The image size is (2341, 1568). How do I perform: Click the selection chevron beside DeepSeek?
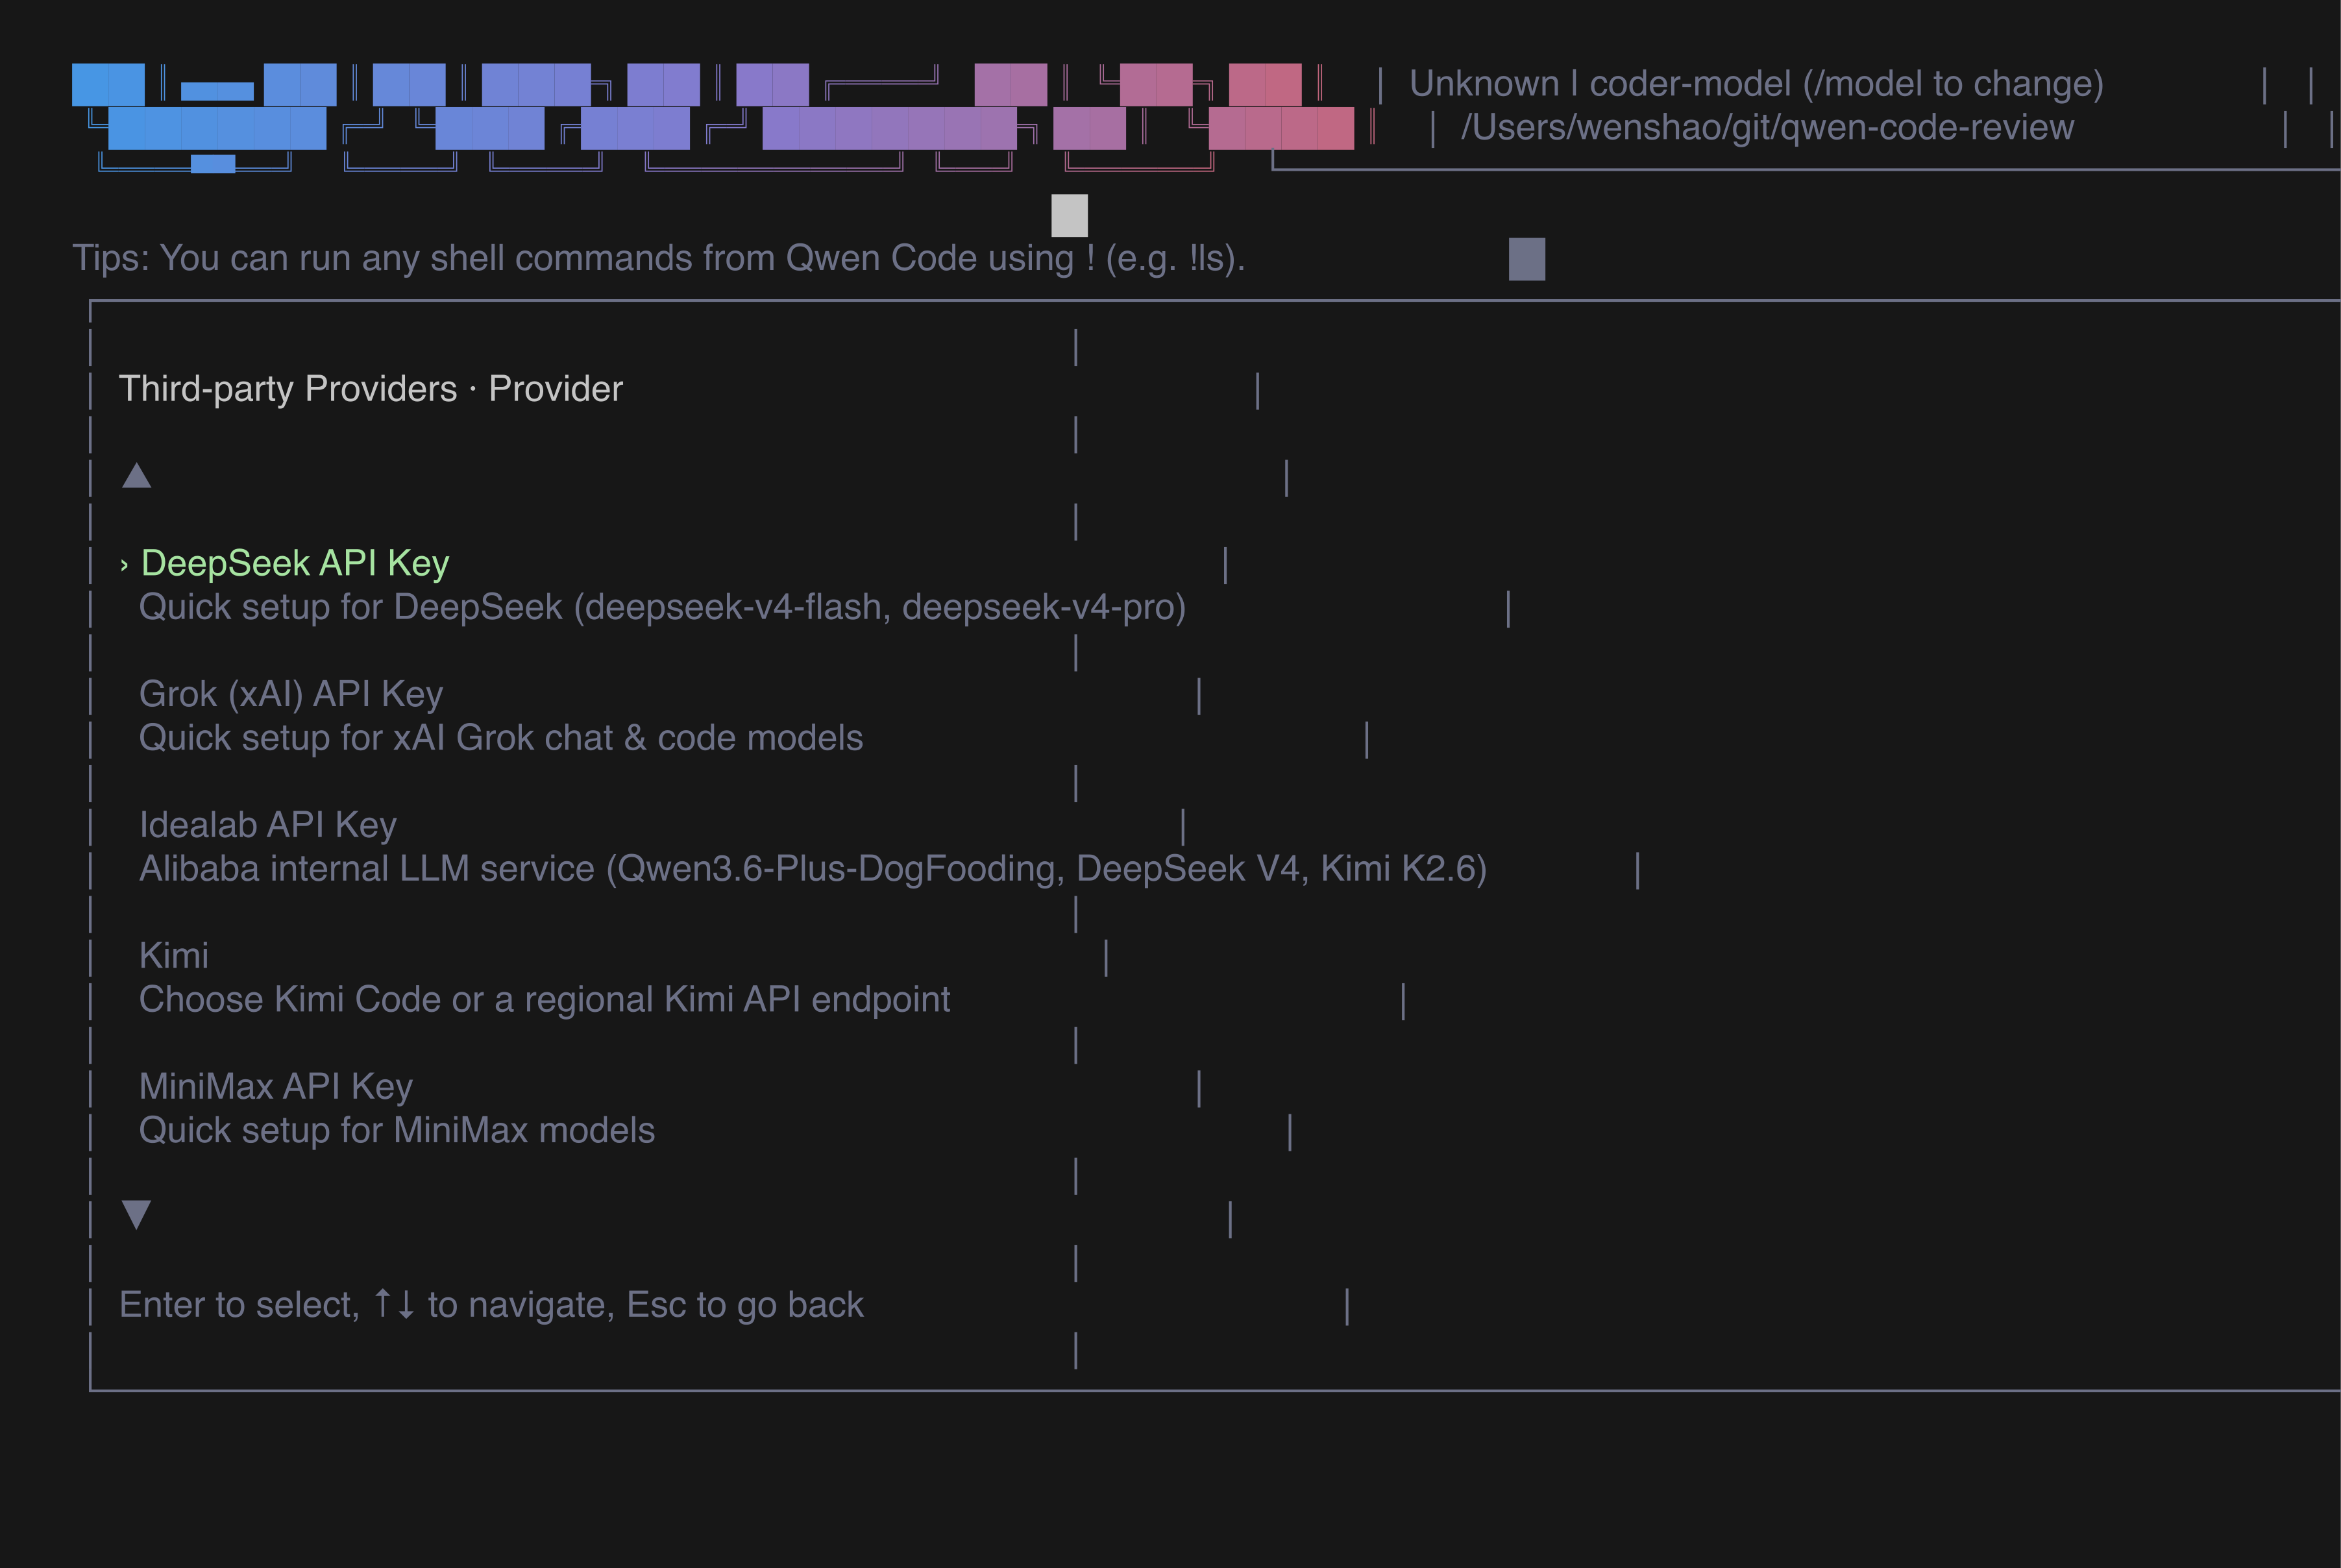tap(124, 565)
